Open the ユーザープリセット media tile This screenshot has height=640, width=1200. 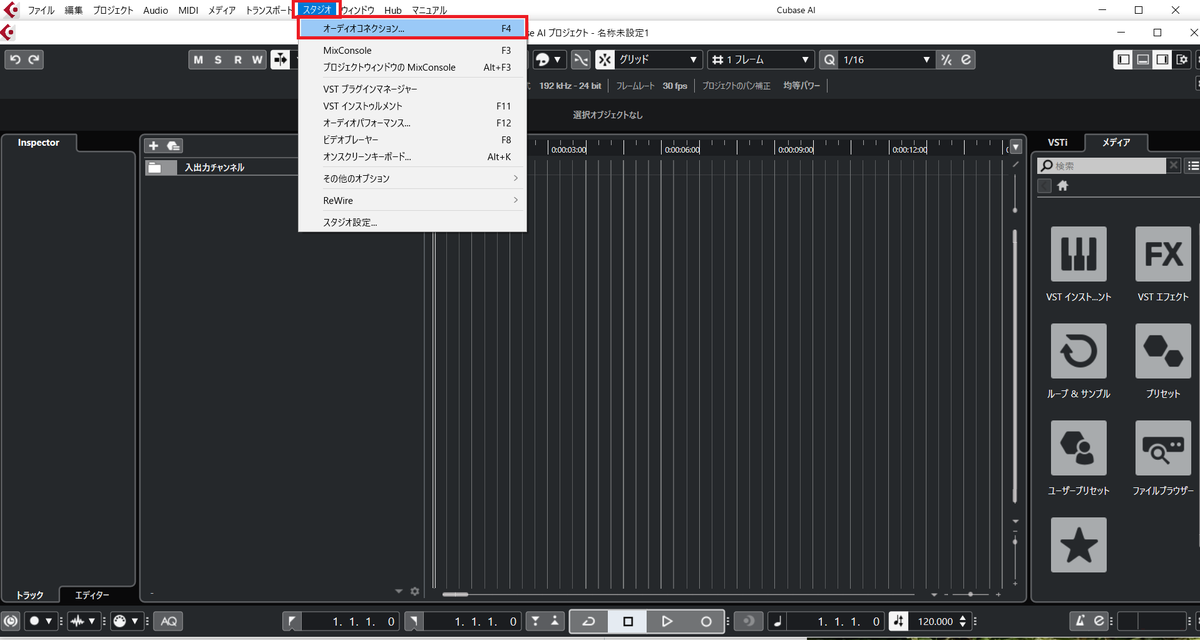click(1079, 448)
